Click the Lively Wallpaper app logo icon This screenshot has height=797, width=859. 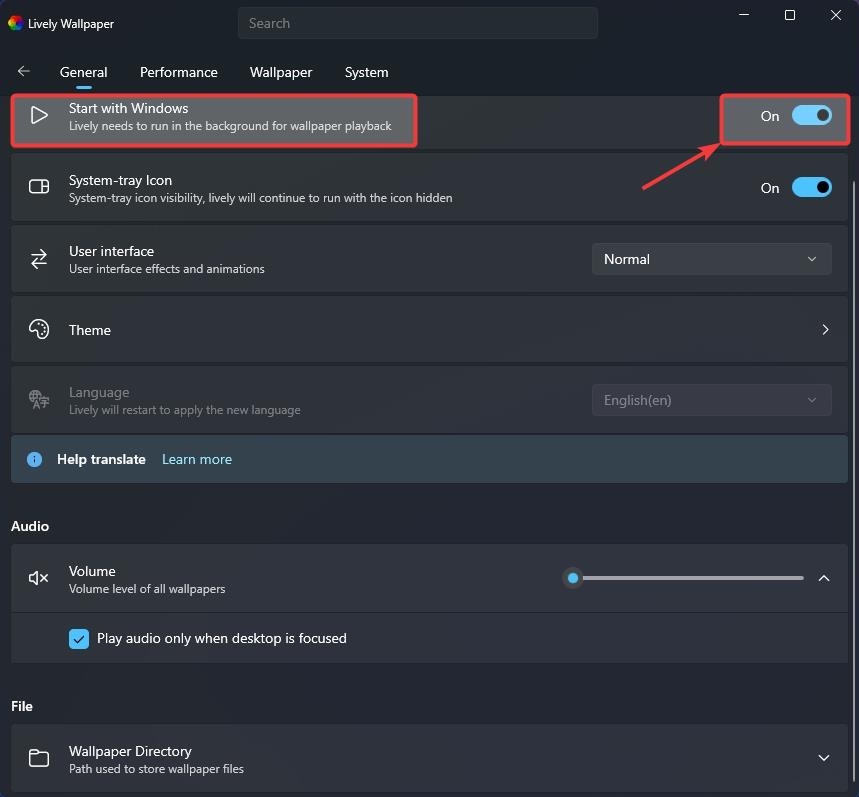[15, 23]
